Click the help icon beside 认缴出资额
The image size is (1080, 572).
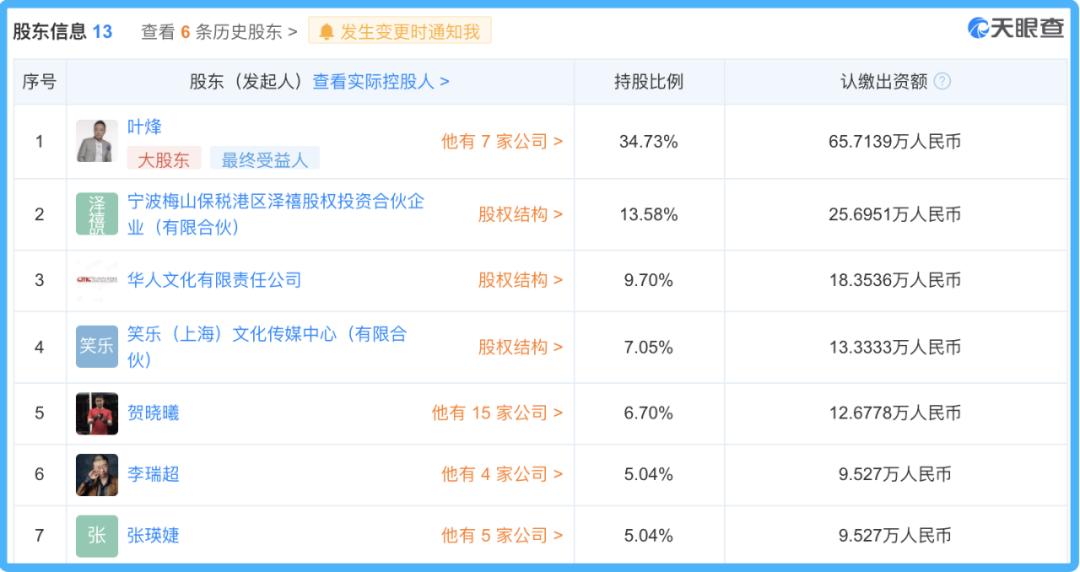pyautogui.click(x=941, y=81)
